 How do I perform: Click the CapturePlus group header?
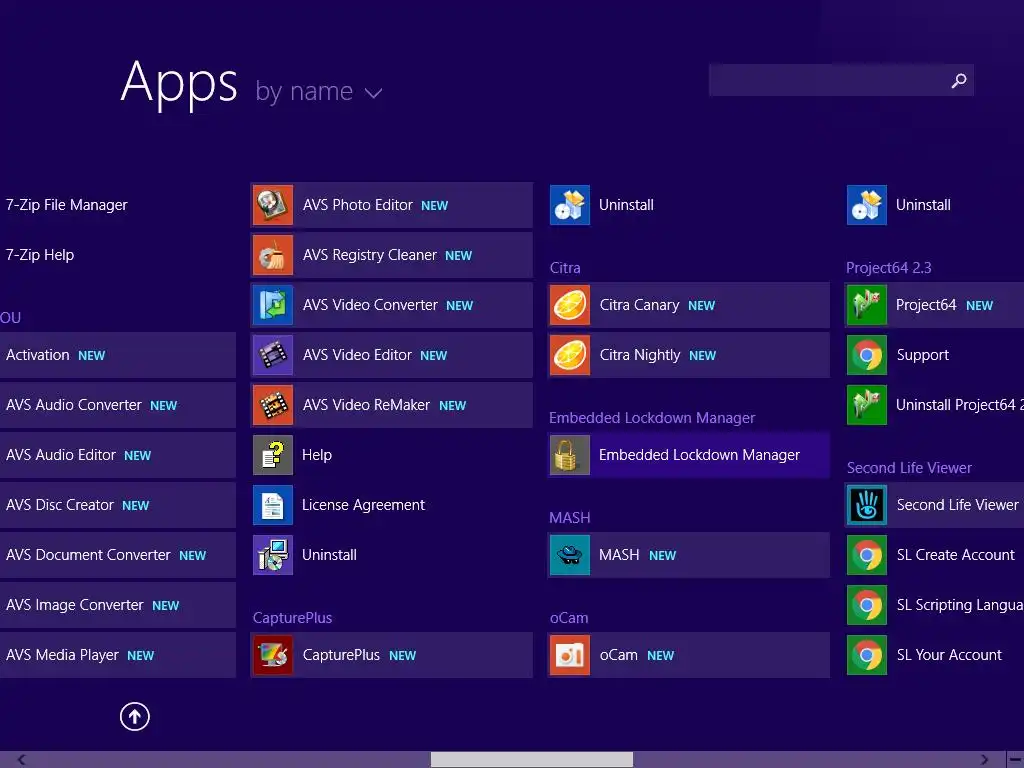293,618
